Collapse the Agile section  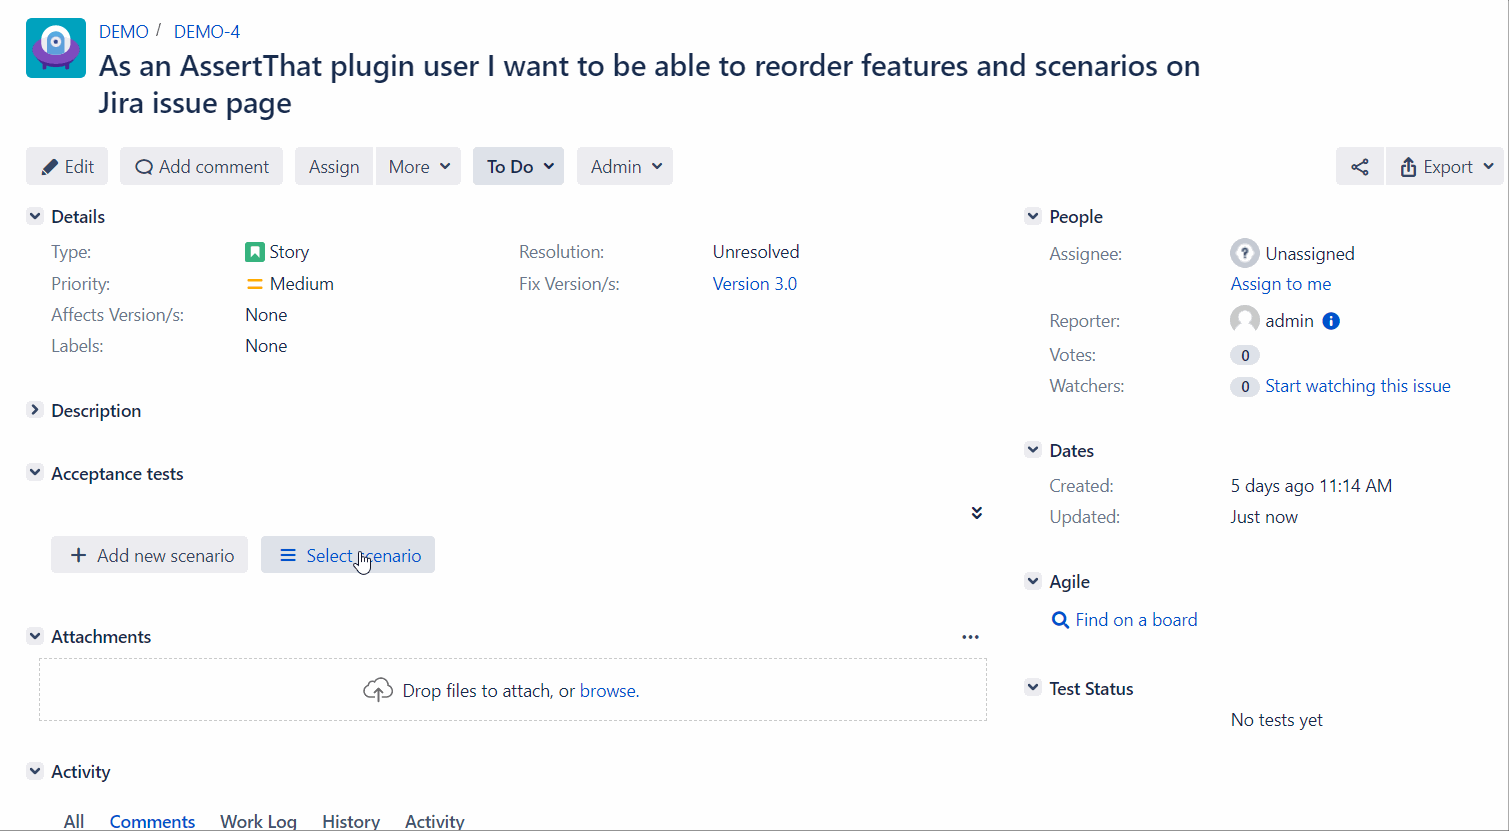1033,581
